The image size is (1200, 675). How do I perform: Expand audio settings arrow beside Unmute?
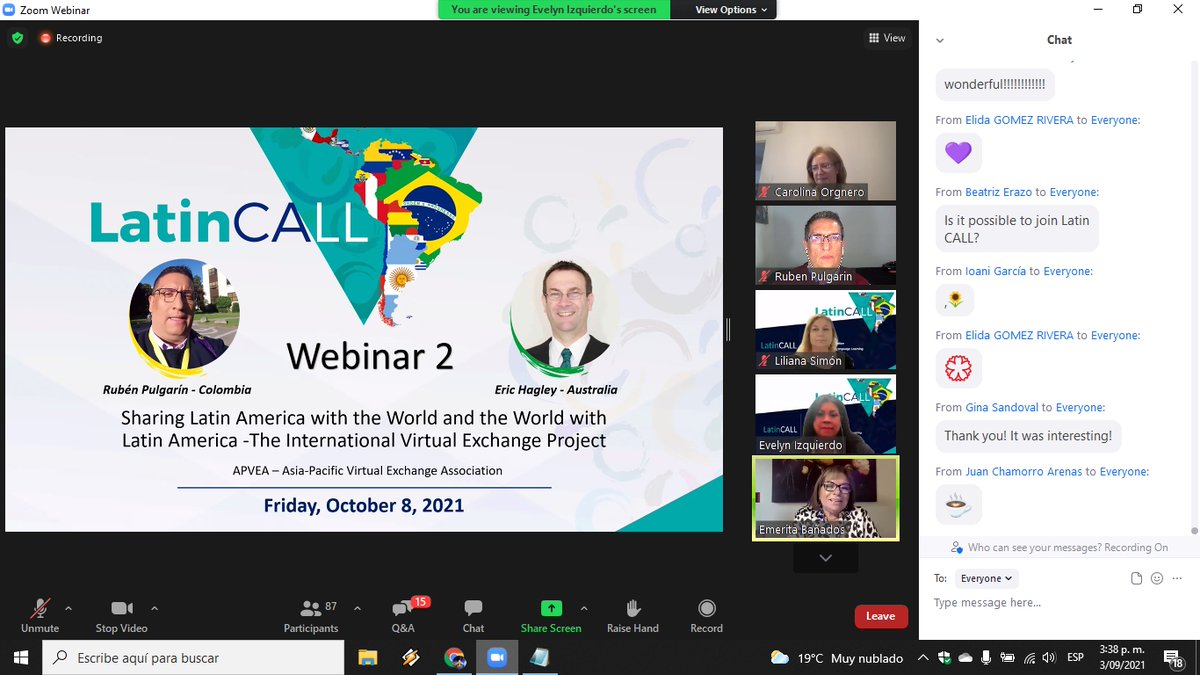click(x=68, y=607)
